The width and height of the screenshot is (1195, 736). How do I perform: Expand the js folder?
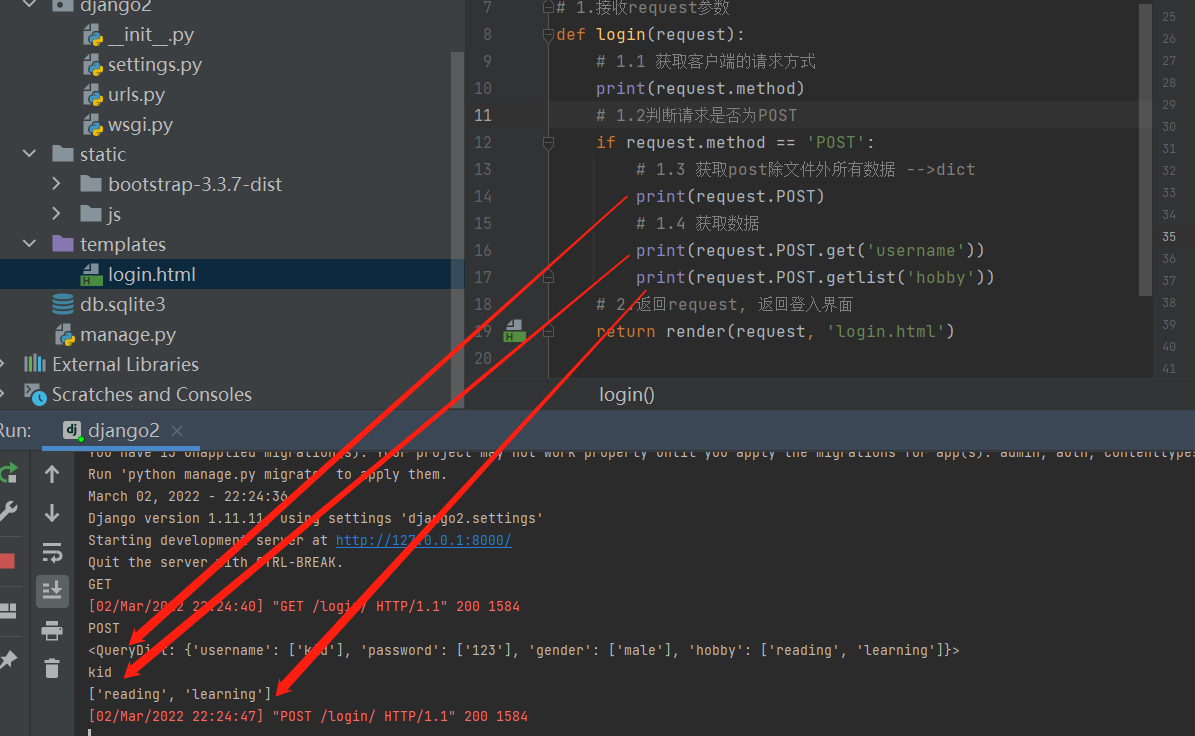click(56, 214)
